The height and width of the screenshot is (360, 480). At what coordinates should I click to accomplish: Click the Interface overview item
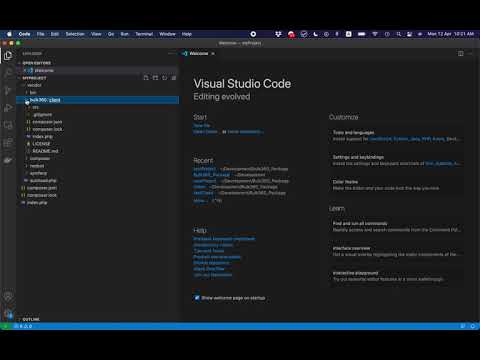point(396,251)
